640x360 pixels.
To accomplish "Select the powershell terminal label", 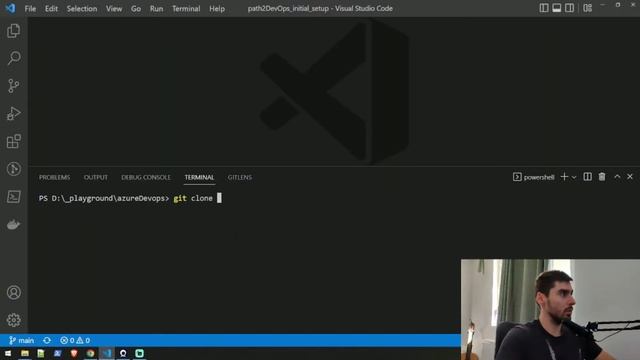I will [534, 177].
